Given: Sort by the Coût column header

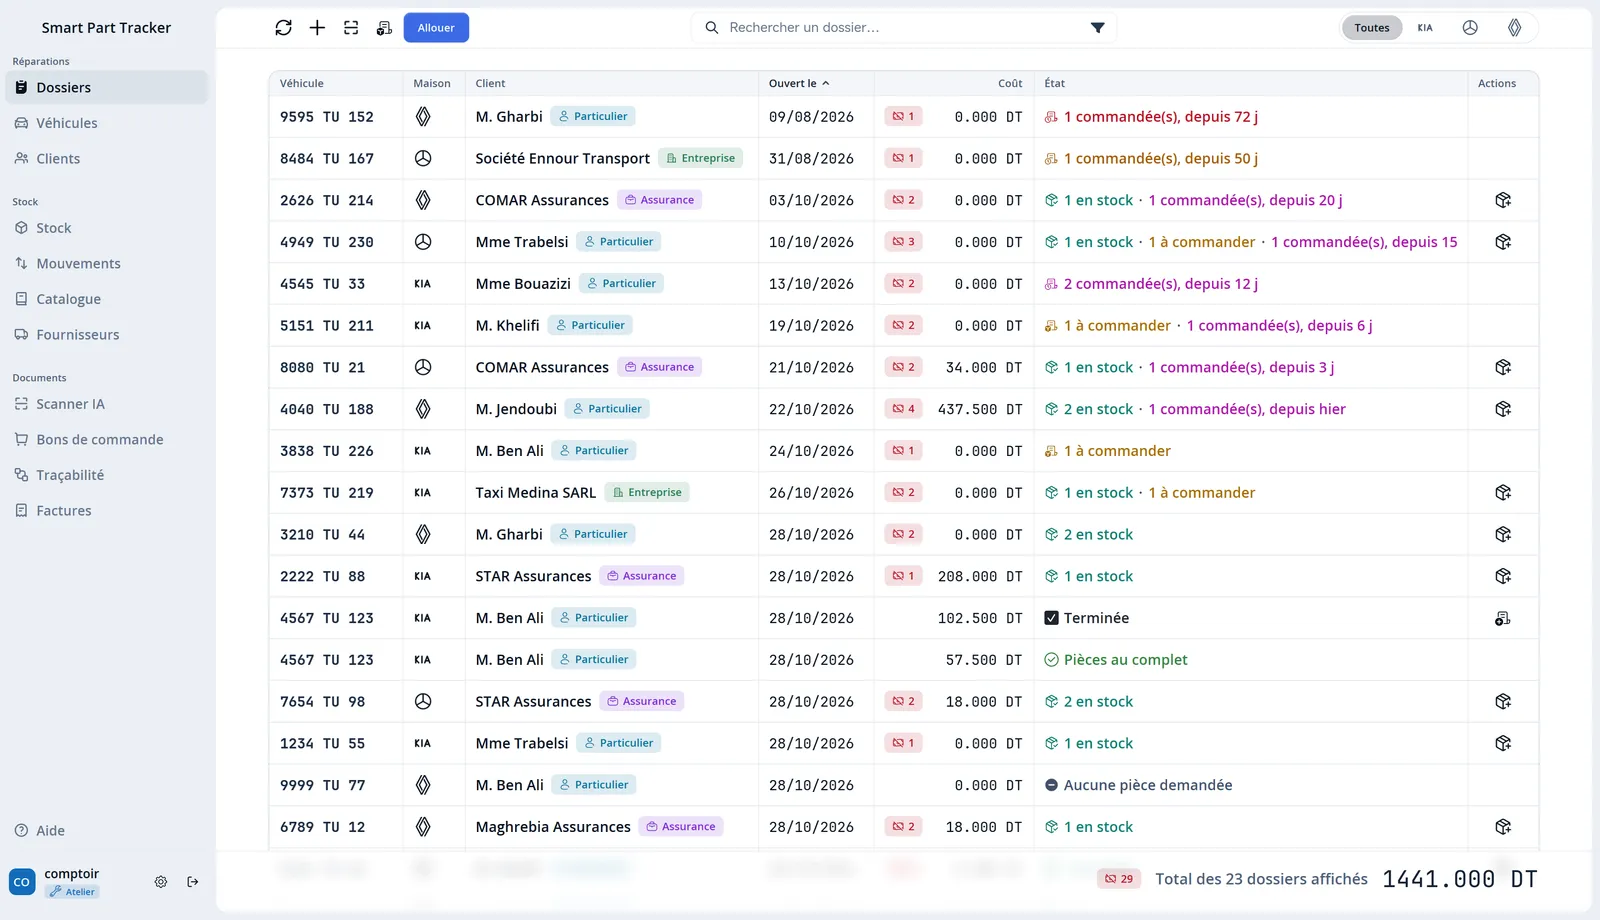Looking at the screenshot, I should [x=1010, y=84].
